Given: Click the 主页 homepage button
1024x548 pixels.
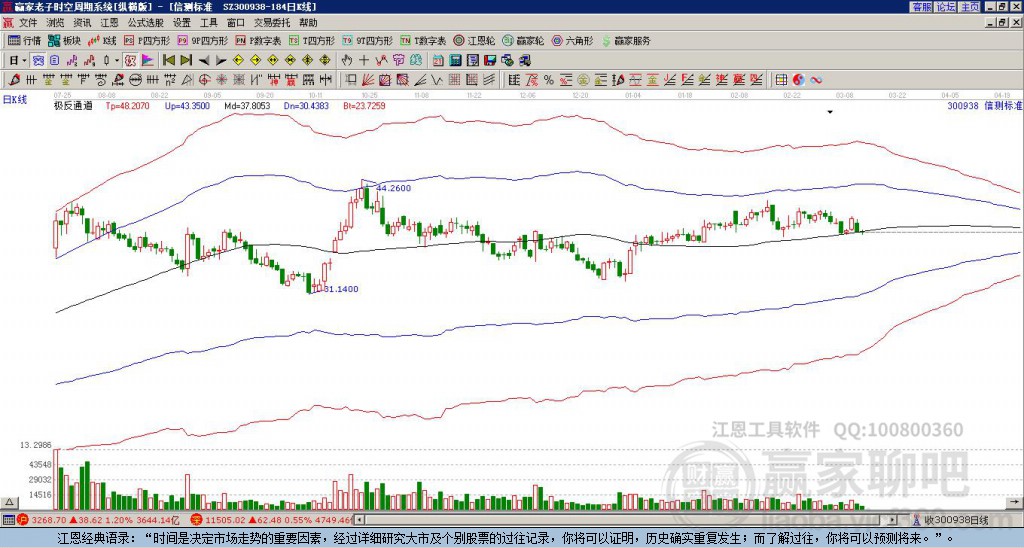Looking at the screenshot, I should coord(969,6).
